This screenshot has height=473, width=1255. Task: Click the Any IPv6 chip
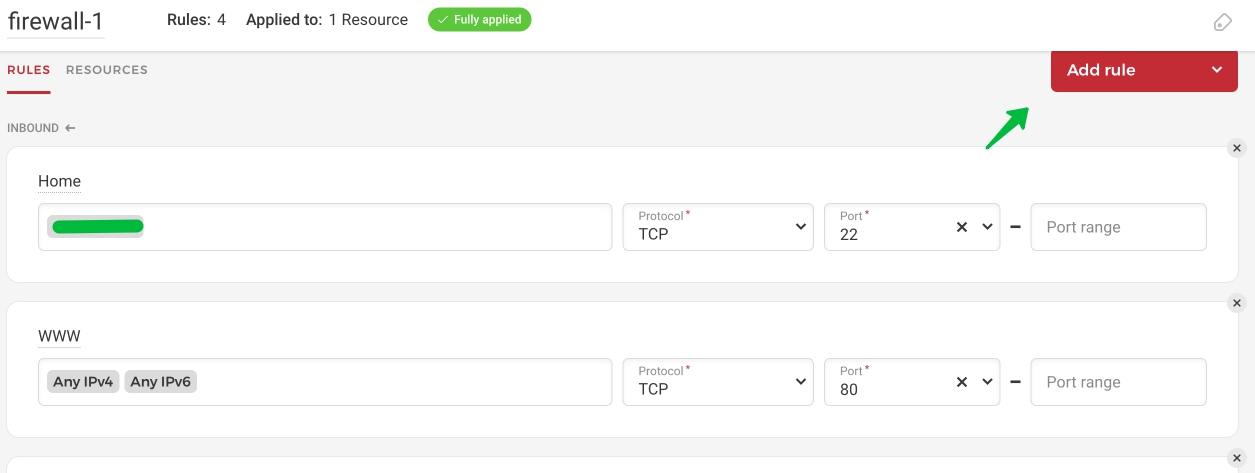point(160,382)
